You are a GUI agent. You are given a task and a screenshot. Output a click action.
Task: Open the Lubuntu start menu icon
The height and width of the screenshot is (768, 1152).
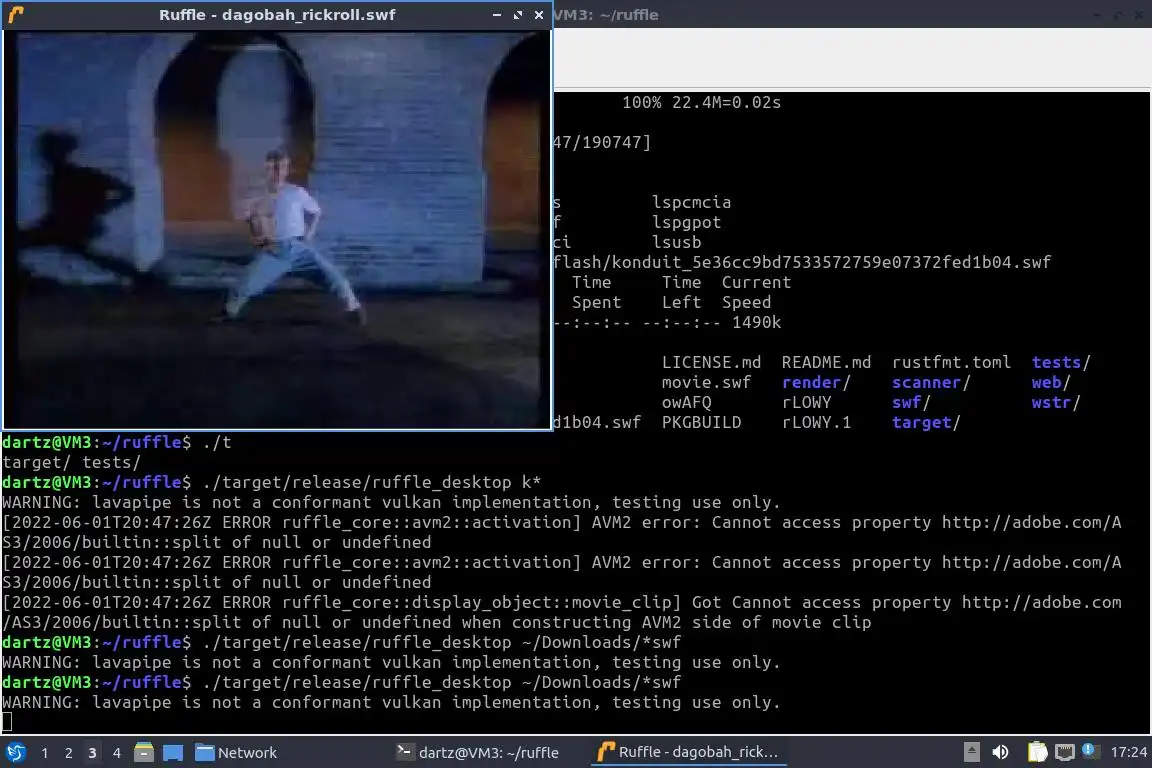tap(15, 752)
